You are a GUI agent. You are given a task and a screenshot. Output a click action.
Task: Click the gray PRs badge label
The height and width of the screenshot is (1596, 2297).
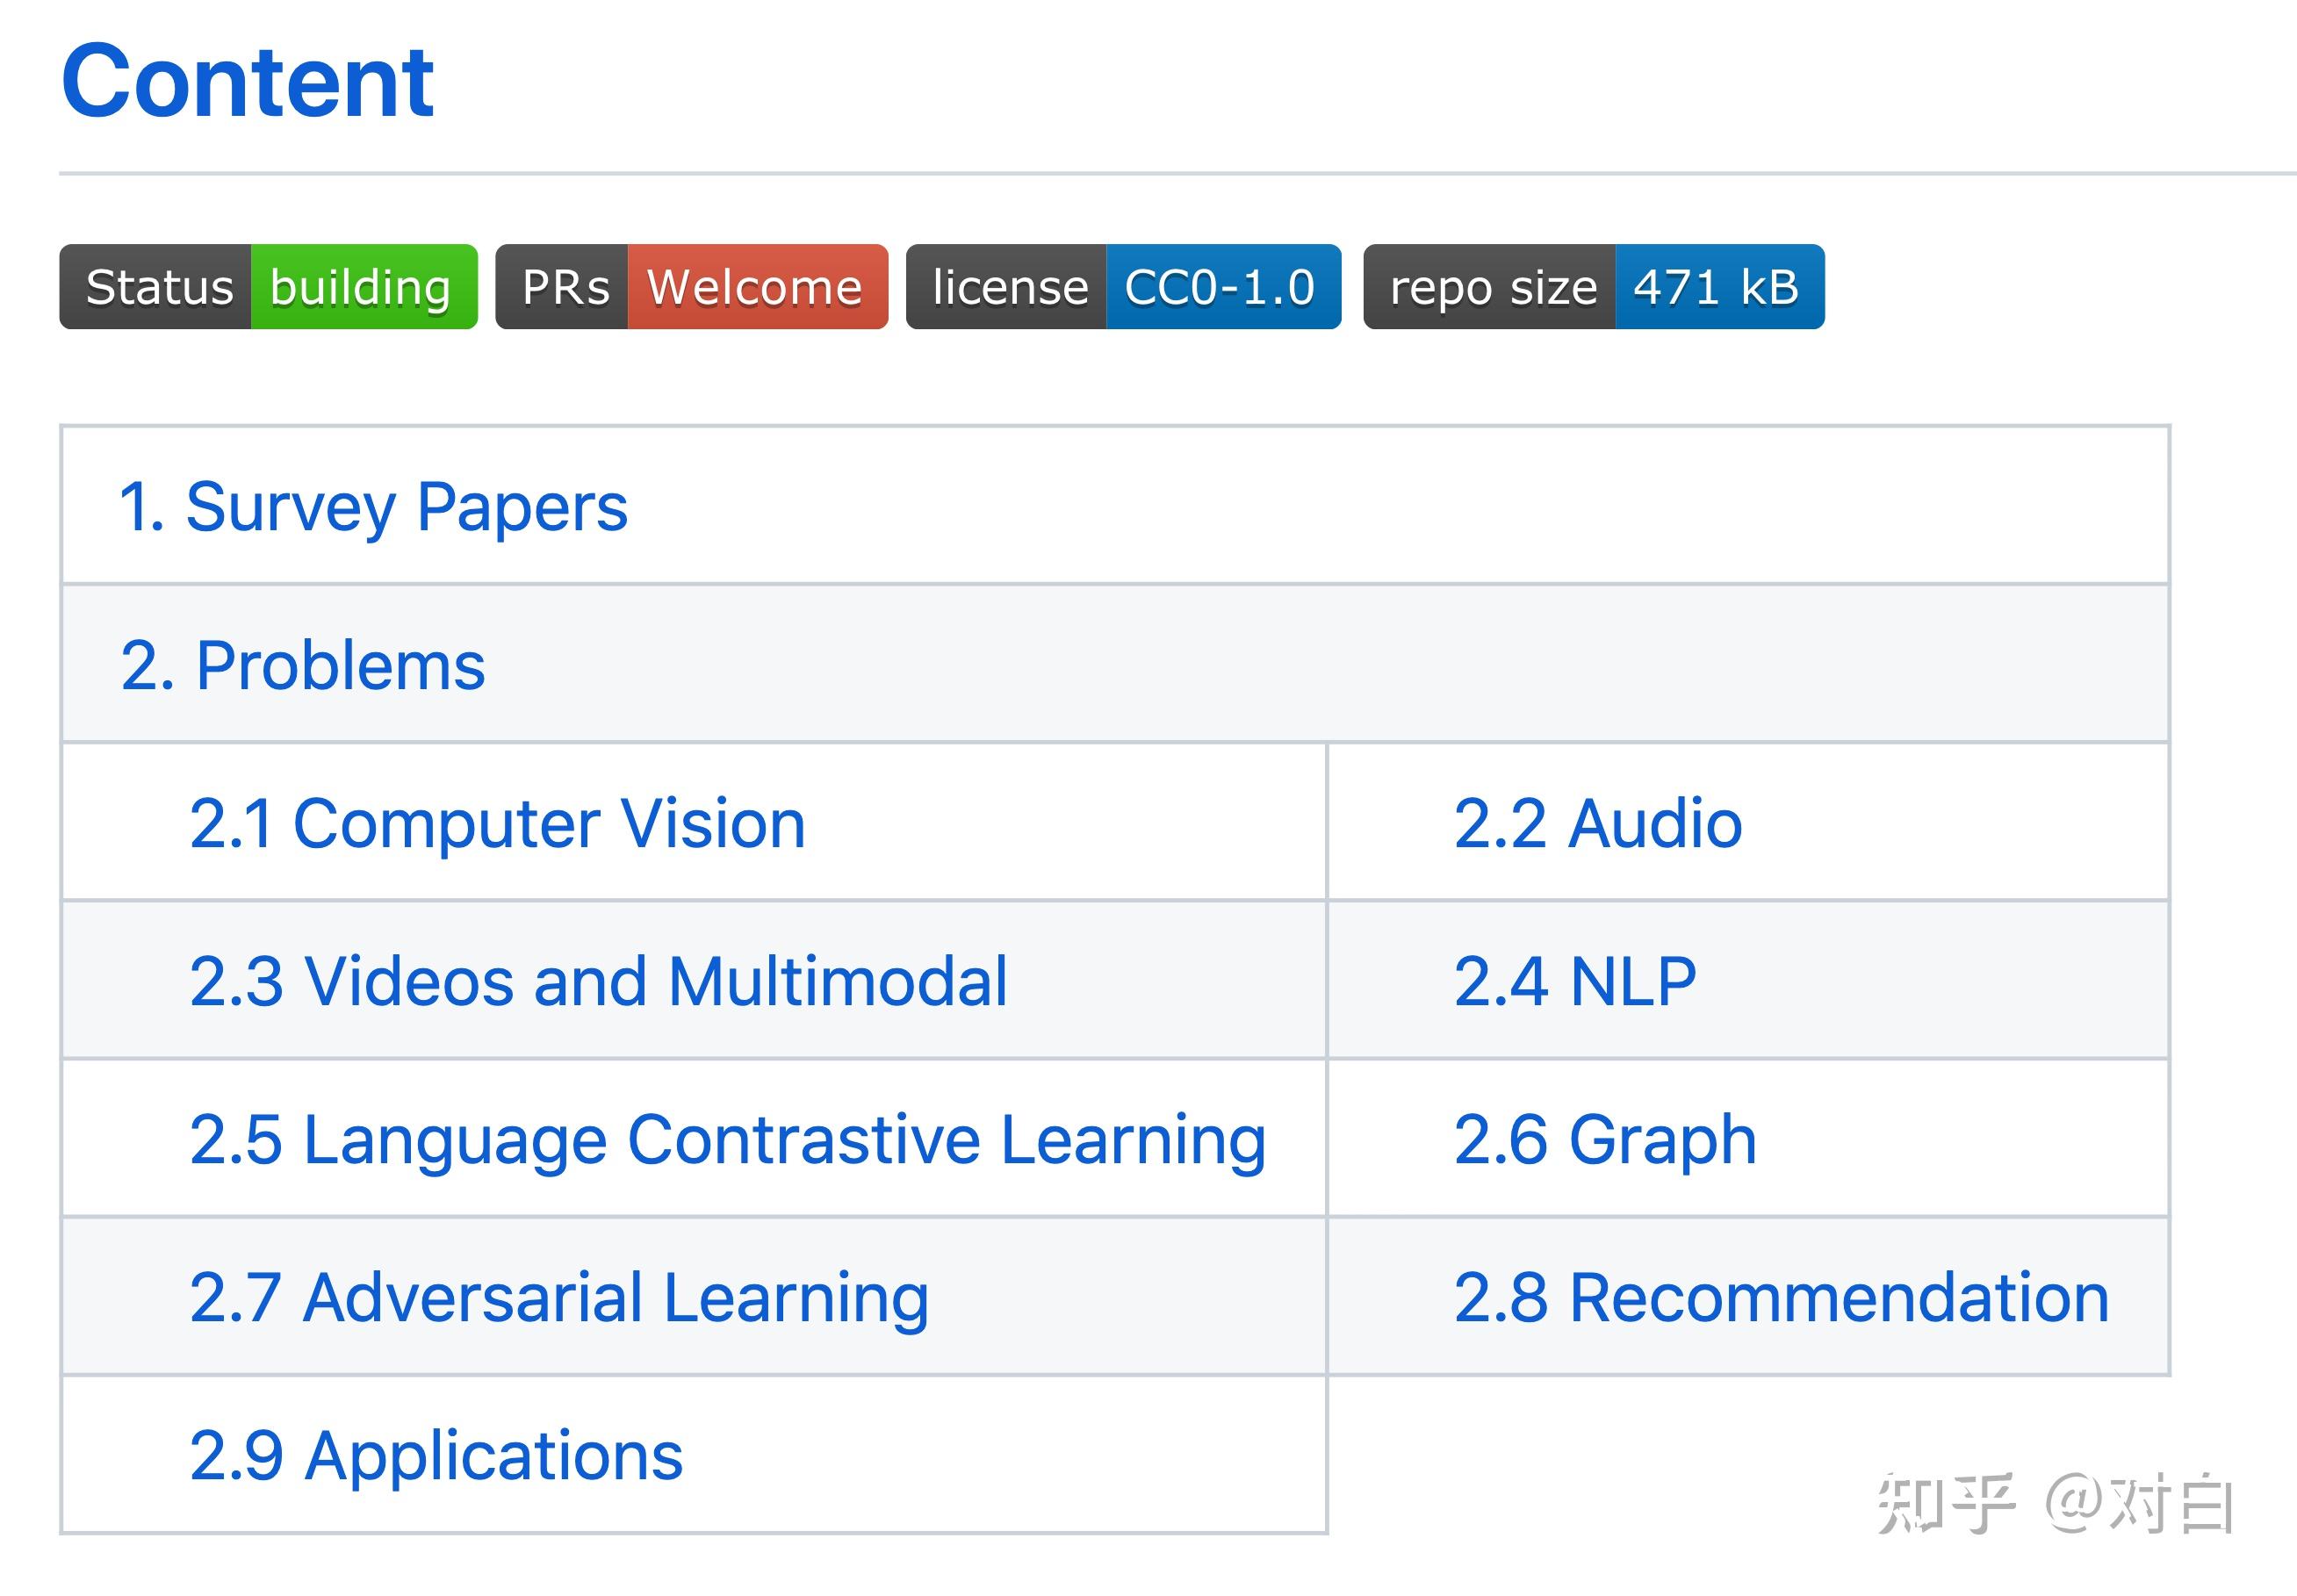563,287
